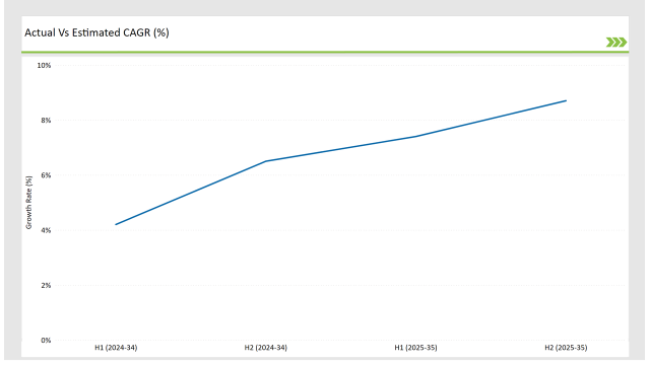This screenshot has height=365, width=650.
Task: Select the H2 (2025-35) axis label
Action: 566,348
